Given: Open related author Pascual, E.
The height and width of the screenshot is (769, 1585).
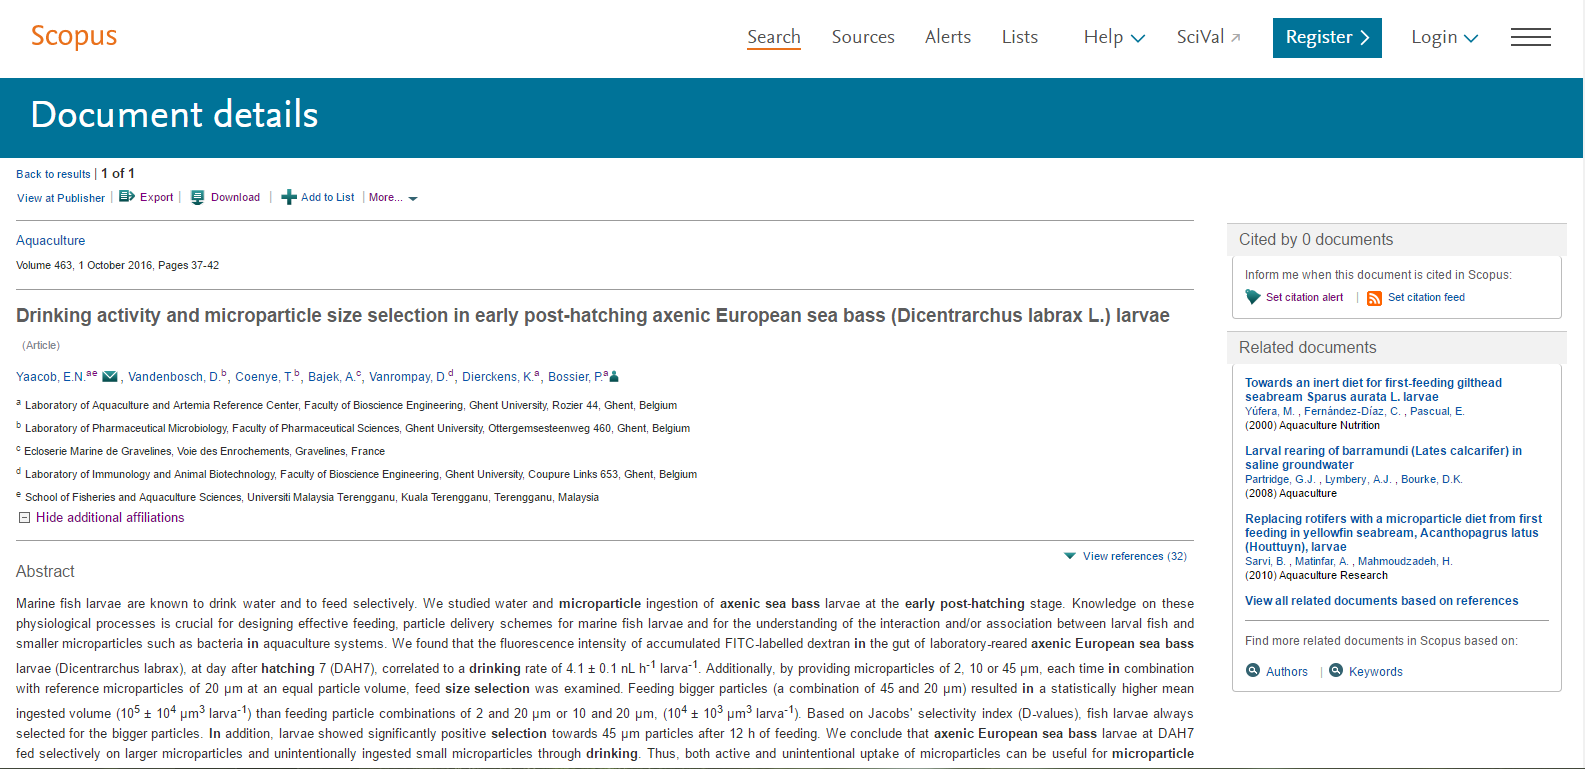Looking at the screenshot, I should click(x=1436, y=411).
